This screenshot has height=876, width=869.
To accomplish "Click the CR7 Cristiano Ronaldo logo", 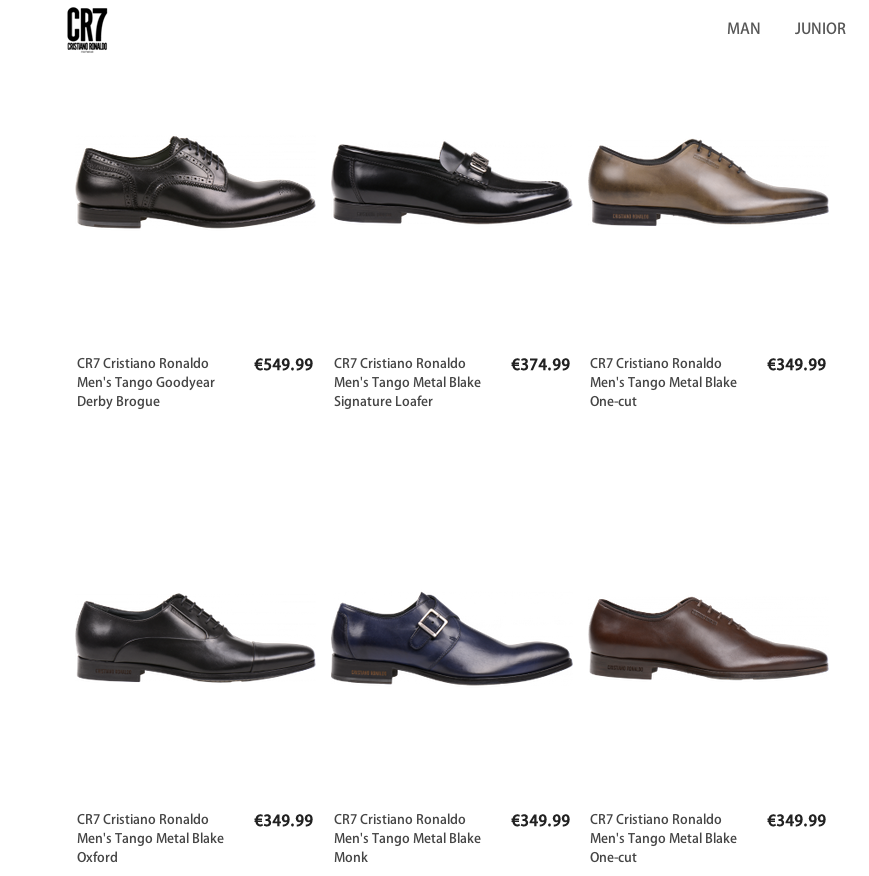I will click(87, 30).
